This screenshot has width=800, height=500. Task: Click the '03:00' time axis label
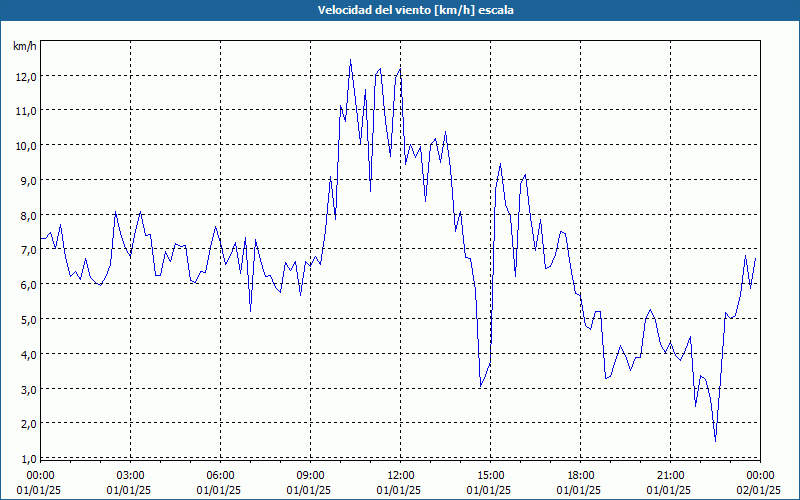point(131,476)
